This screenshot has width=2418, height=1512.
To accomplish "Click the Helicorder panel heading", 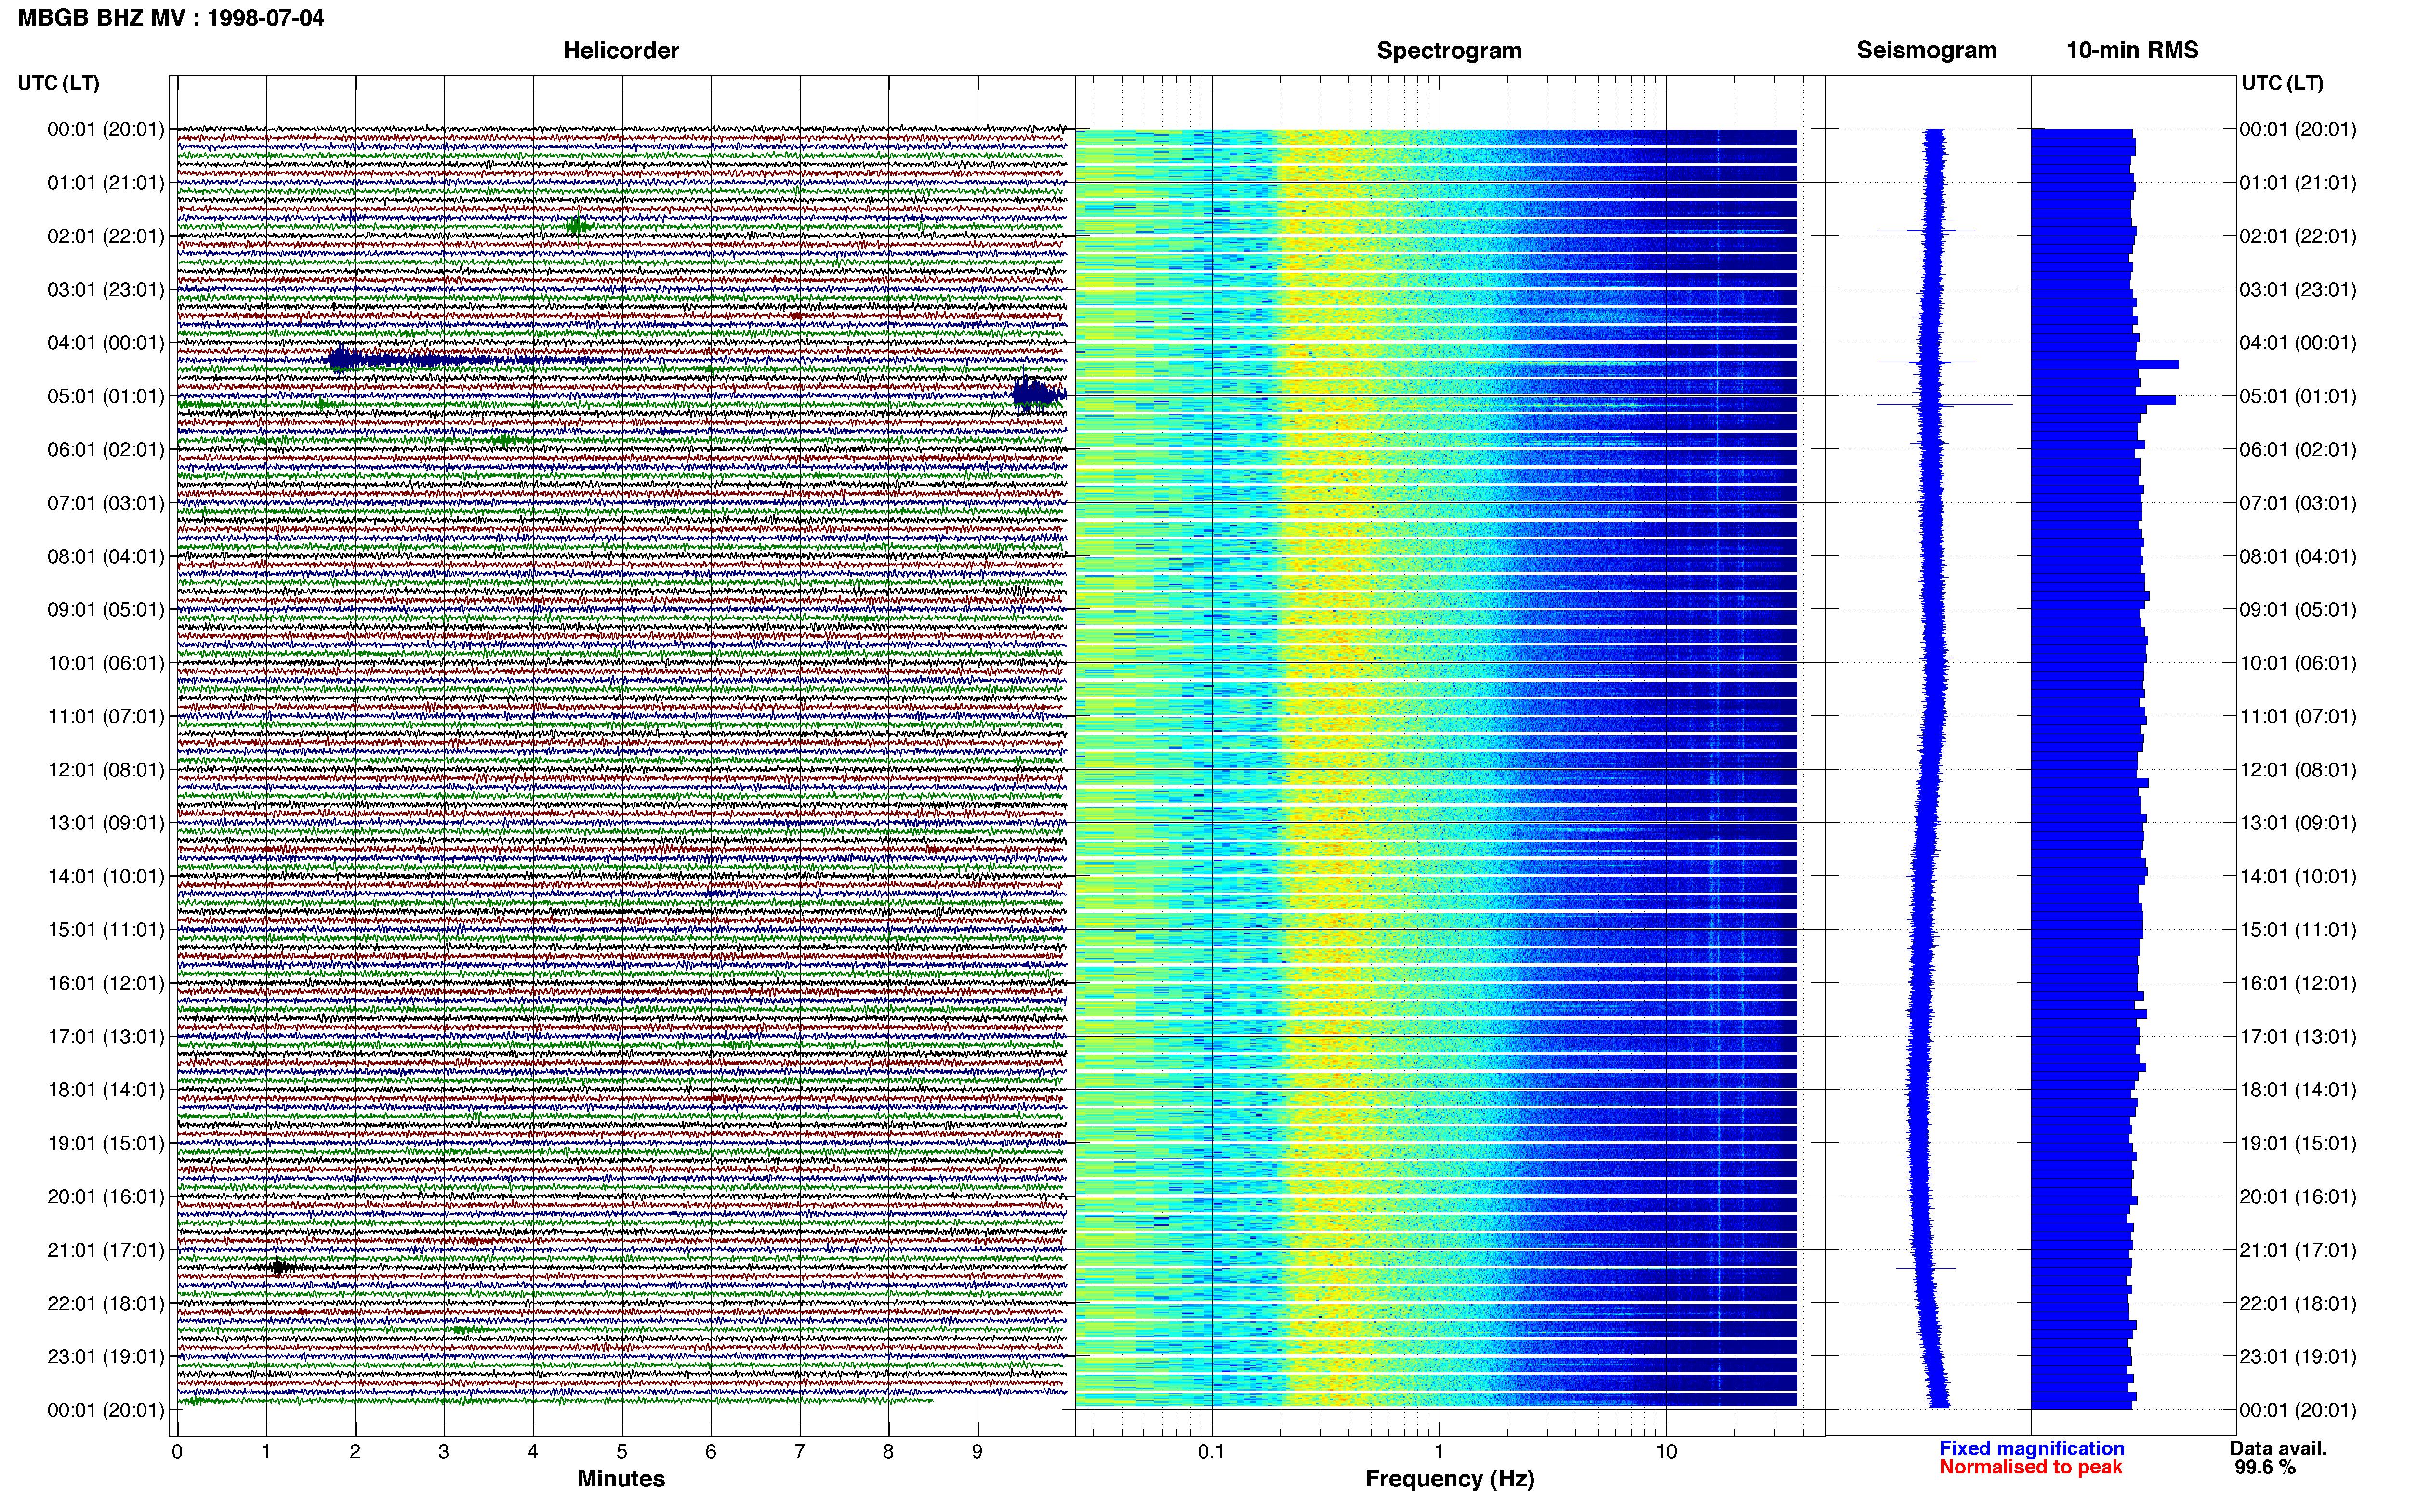I will click(x=621, y=50).
